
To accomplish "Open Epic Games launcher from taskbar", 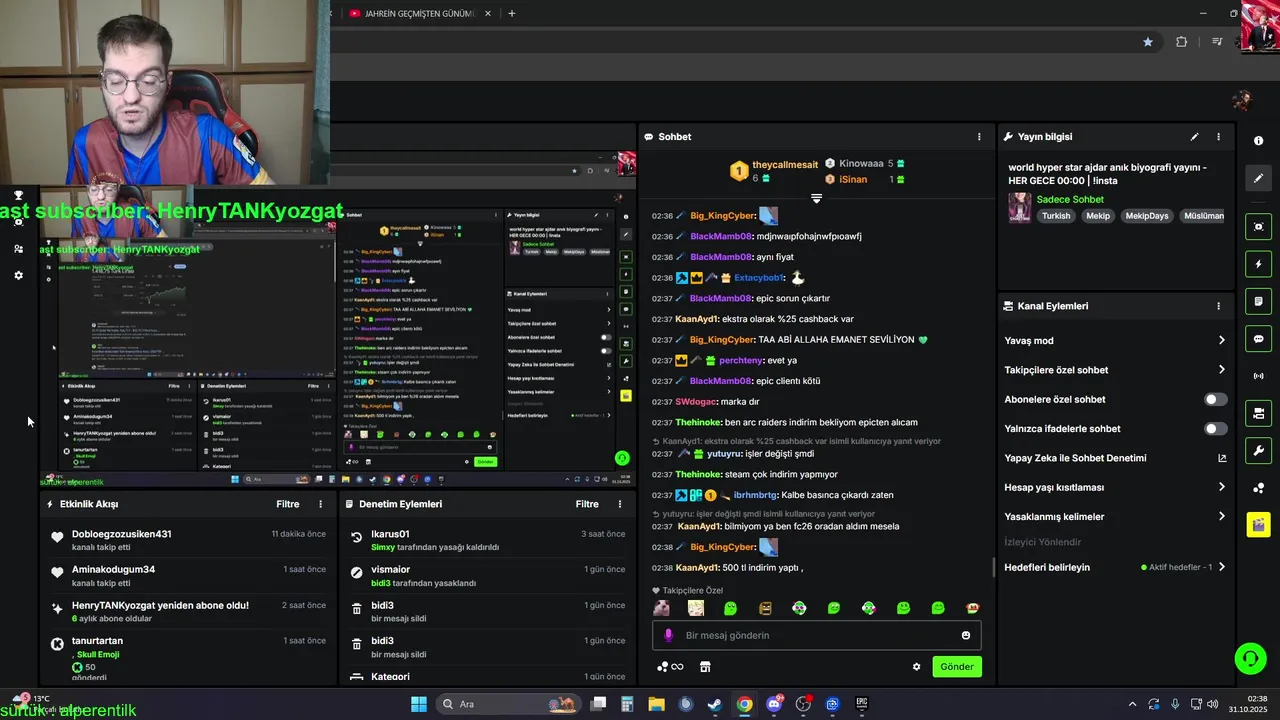I will pos(861,704).
